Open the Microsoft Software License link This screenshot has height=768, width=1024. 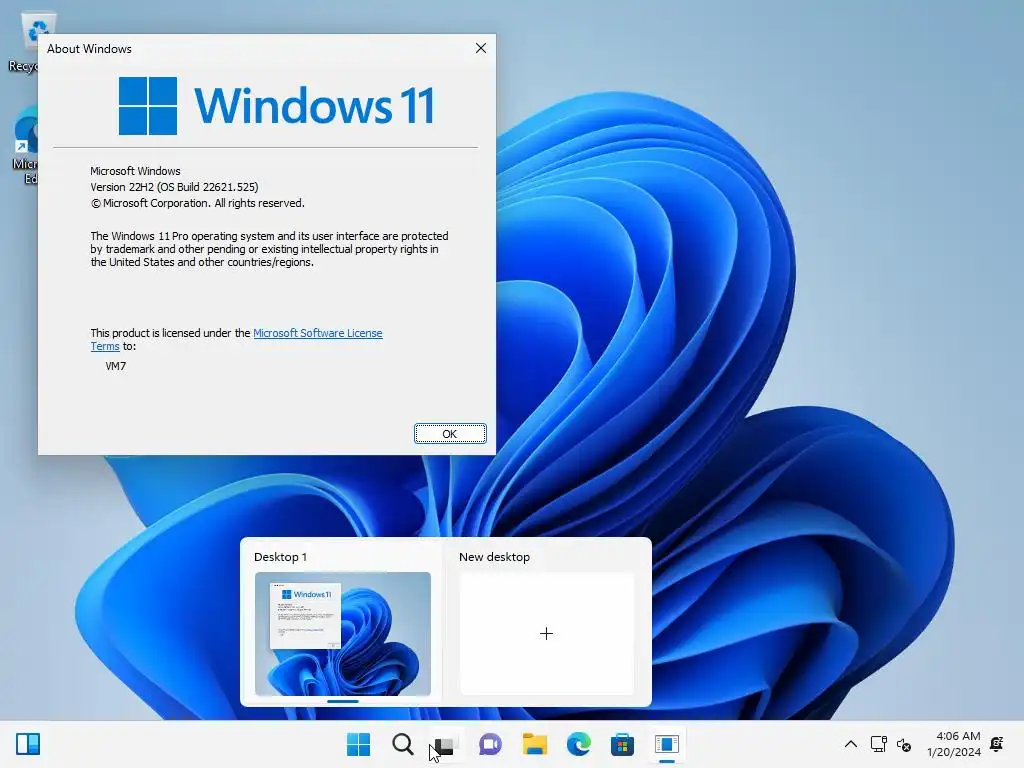coord(317,333)
